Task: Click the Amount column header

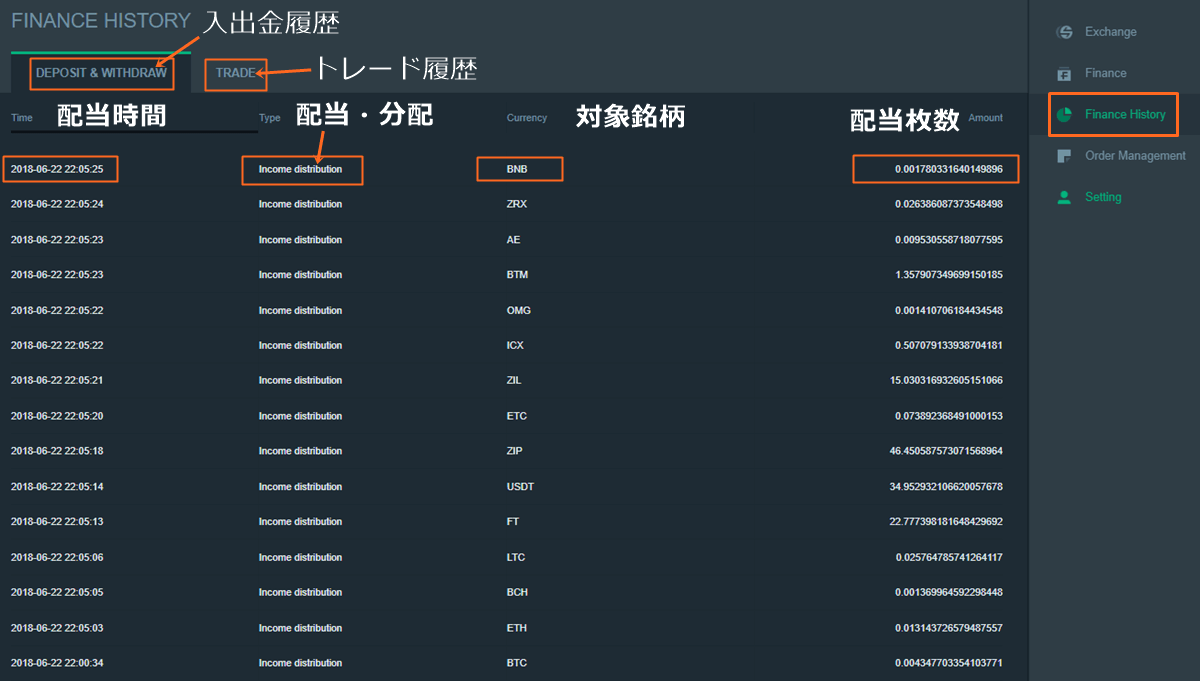Action: tap(985, 117)
